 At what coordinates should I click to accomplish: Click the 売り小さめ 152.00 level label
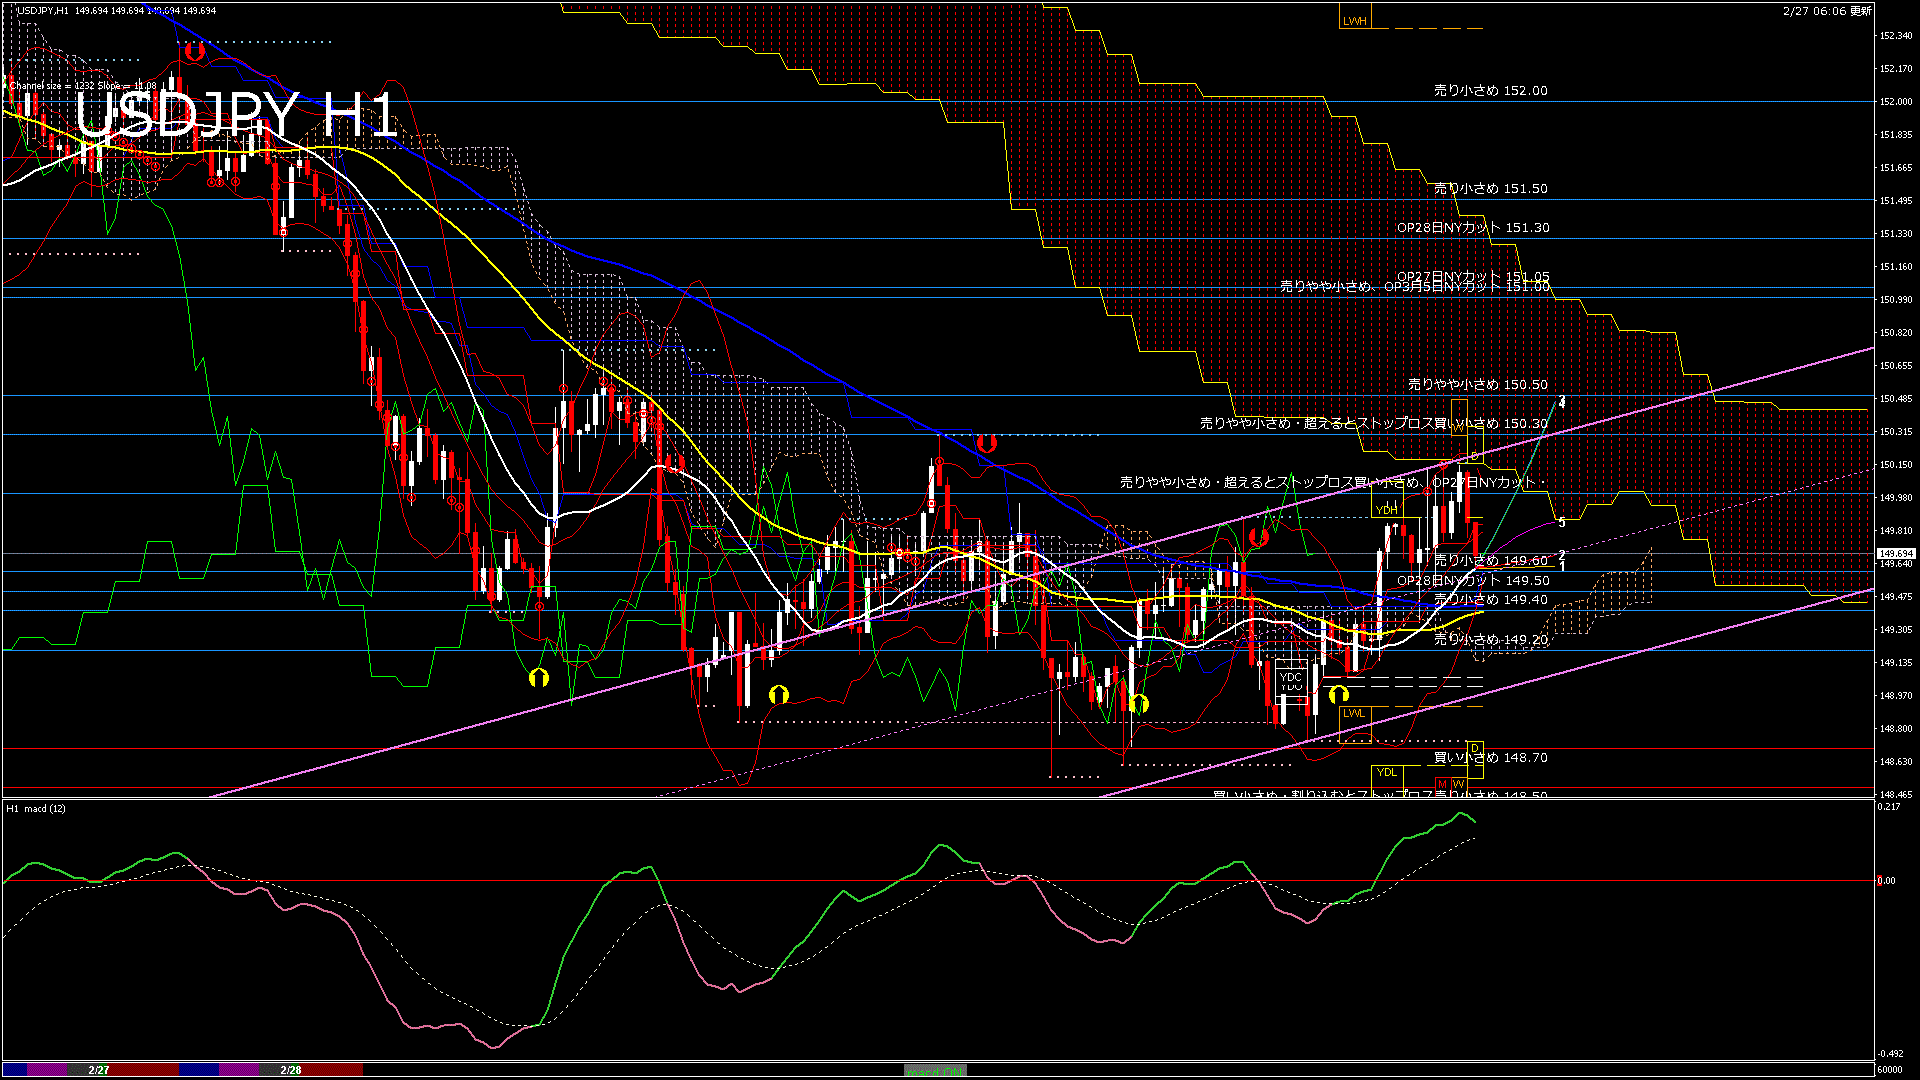point(1490,91)
